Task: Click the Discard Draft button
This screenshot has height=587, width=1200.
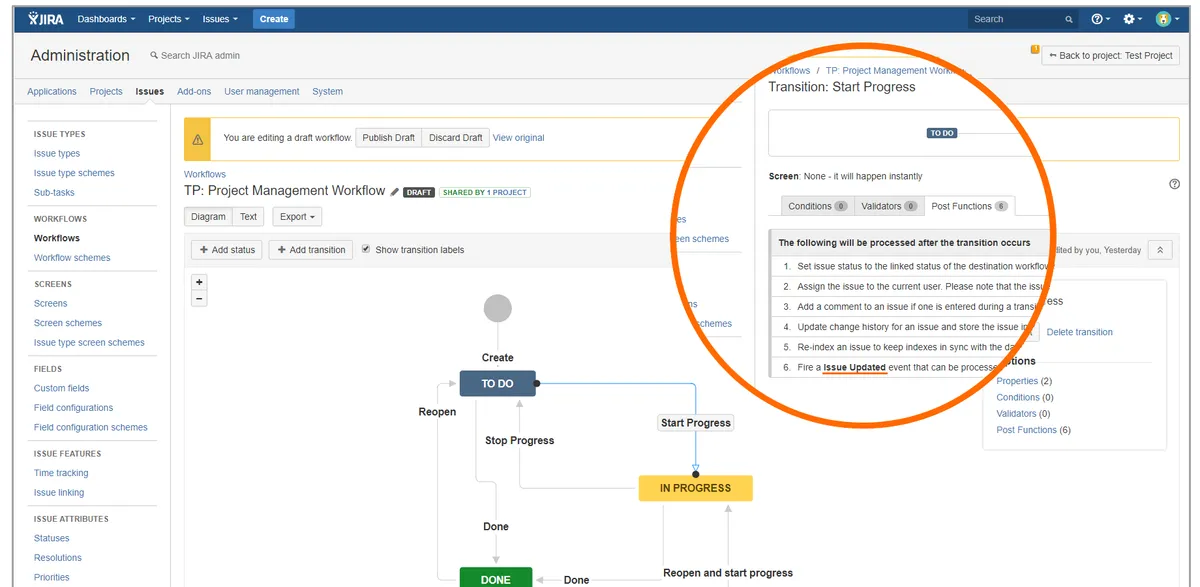Action: (456, 138)
